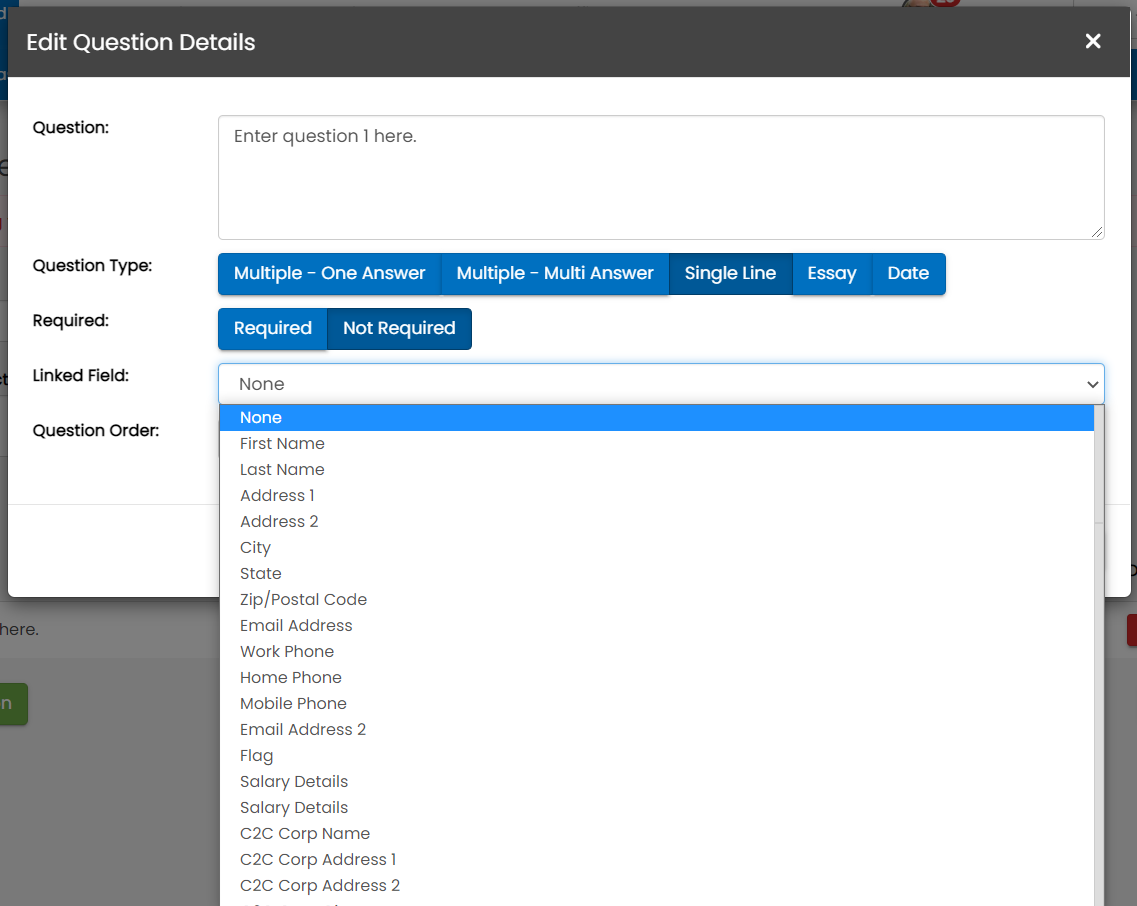Choose Mobile Phone linked field
Image resolution: width=1137 pixels, height=906 pixels.
pos(293,704)
